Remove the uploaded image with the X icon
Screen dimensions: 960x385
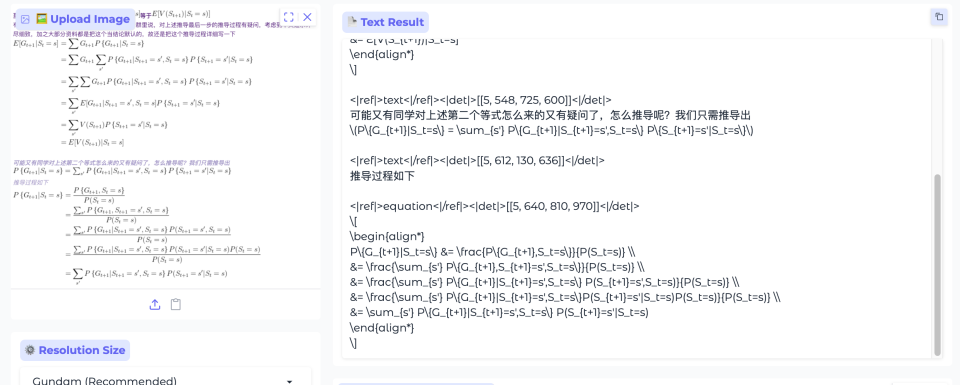point(307,17)
